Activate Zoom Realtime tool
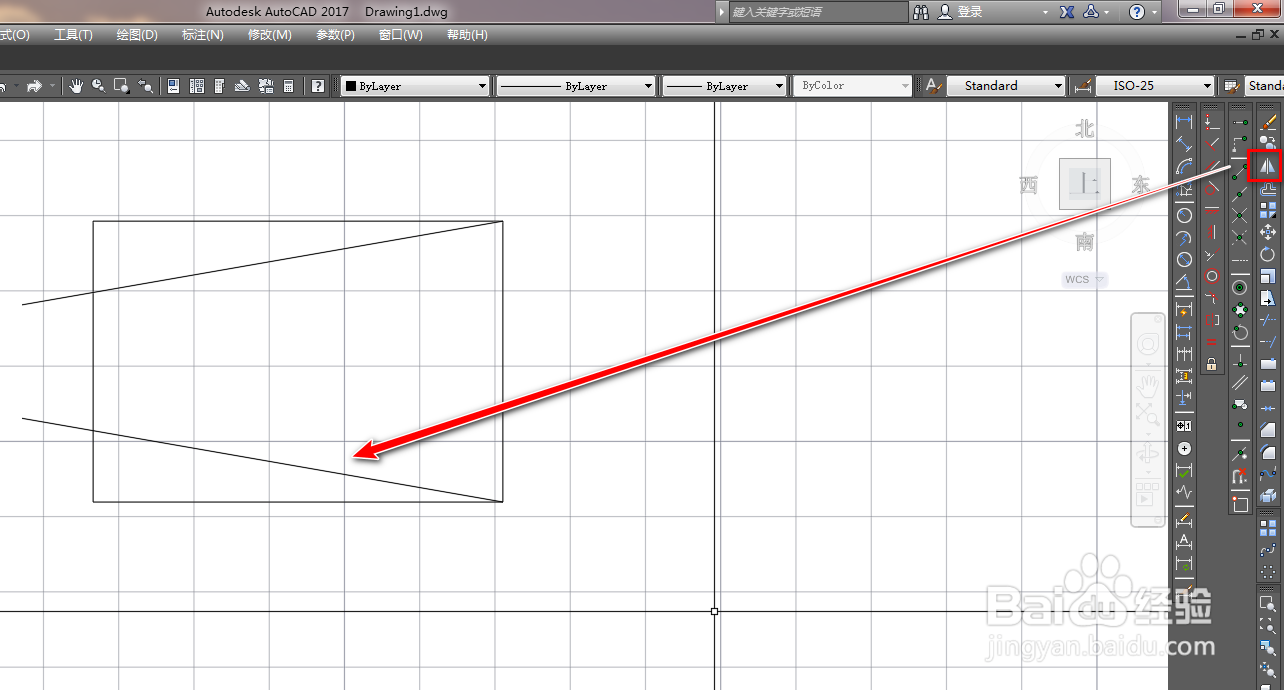The image size is (1284, 690). point(99,86)
